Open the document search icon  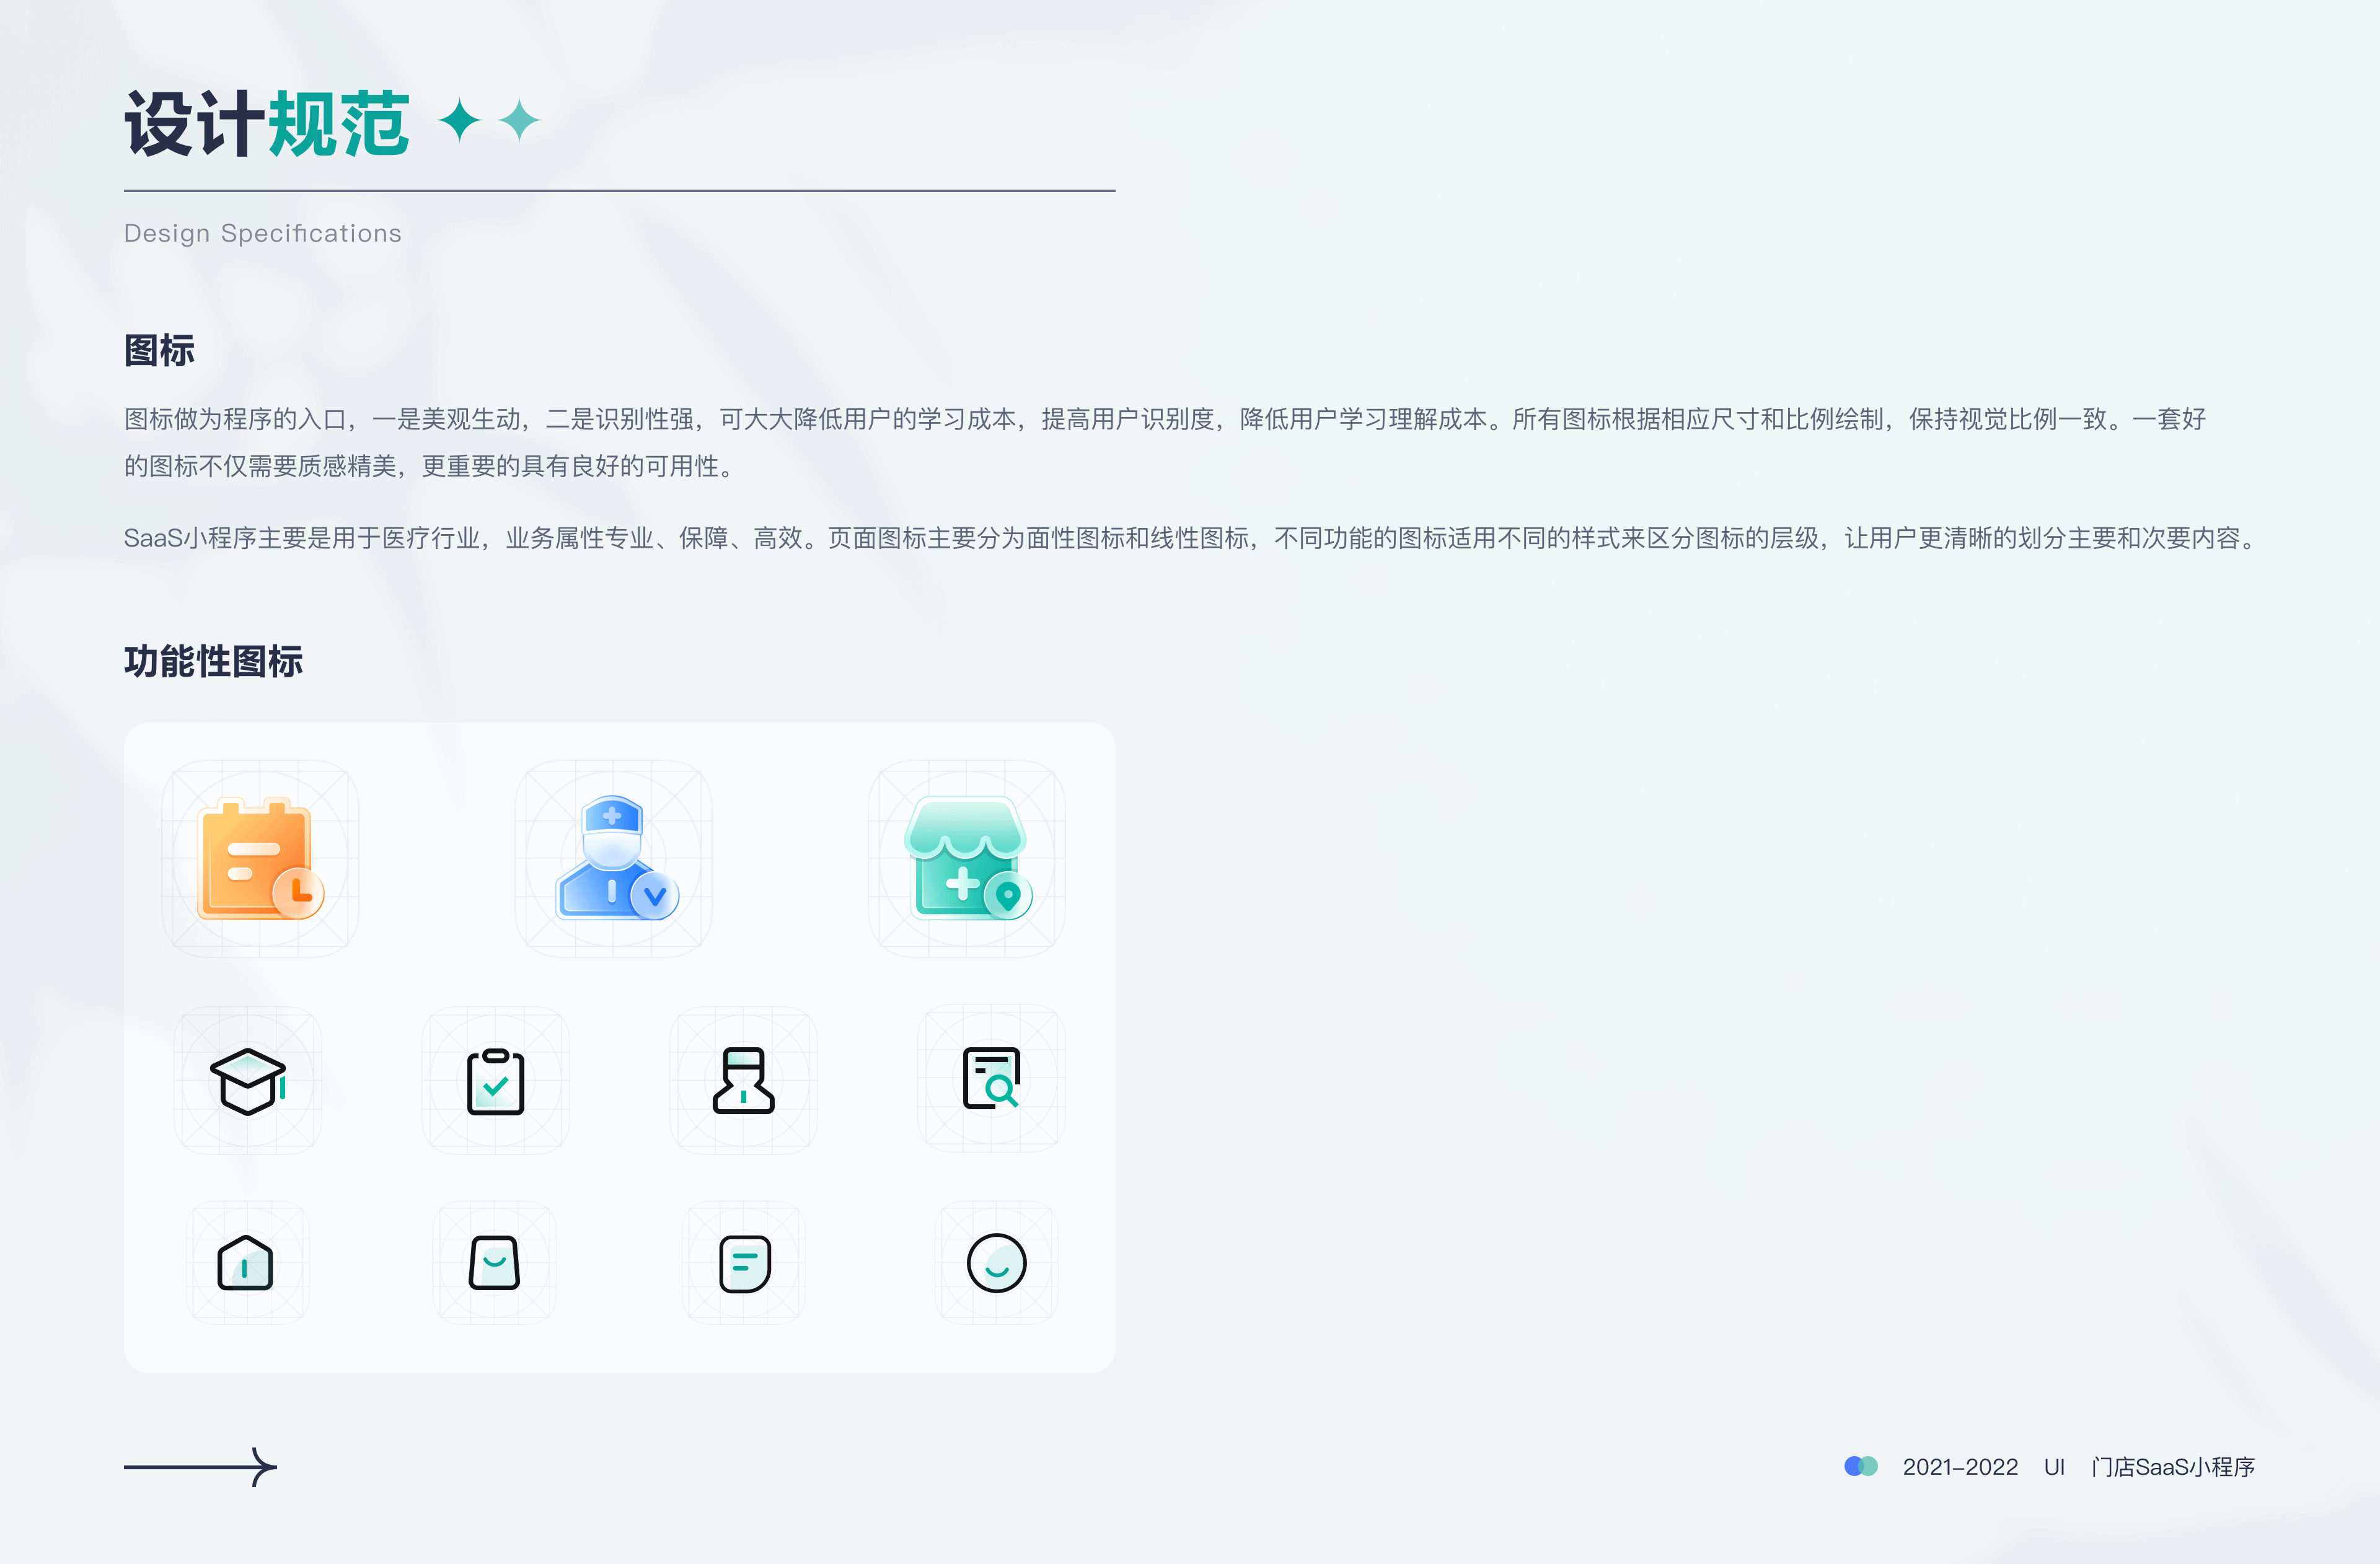tap(992, 1080)
